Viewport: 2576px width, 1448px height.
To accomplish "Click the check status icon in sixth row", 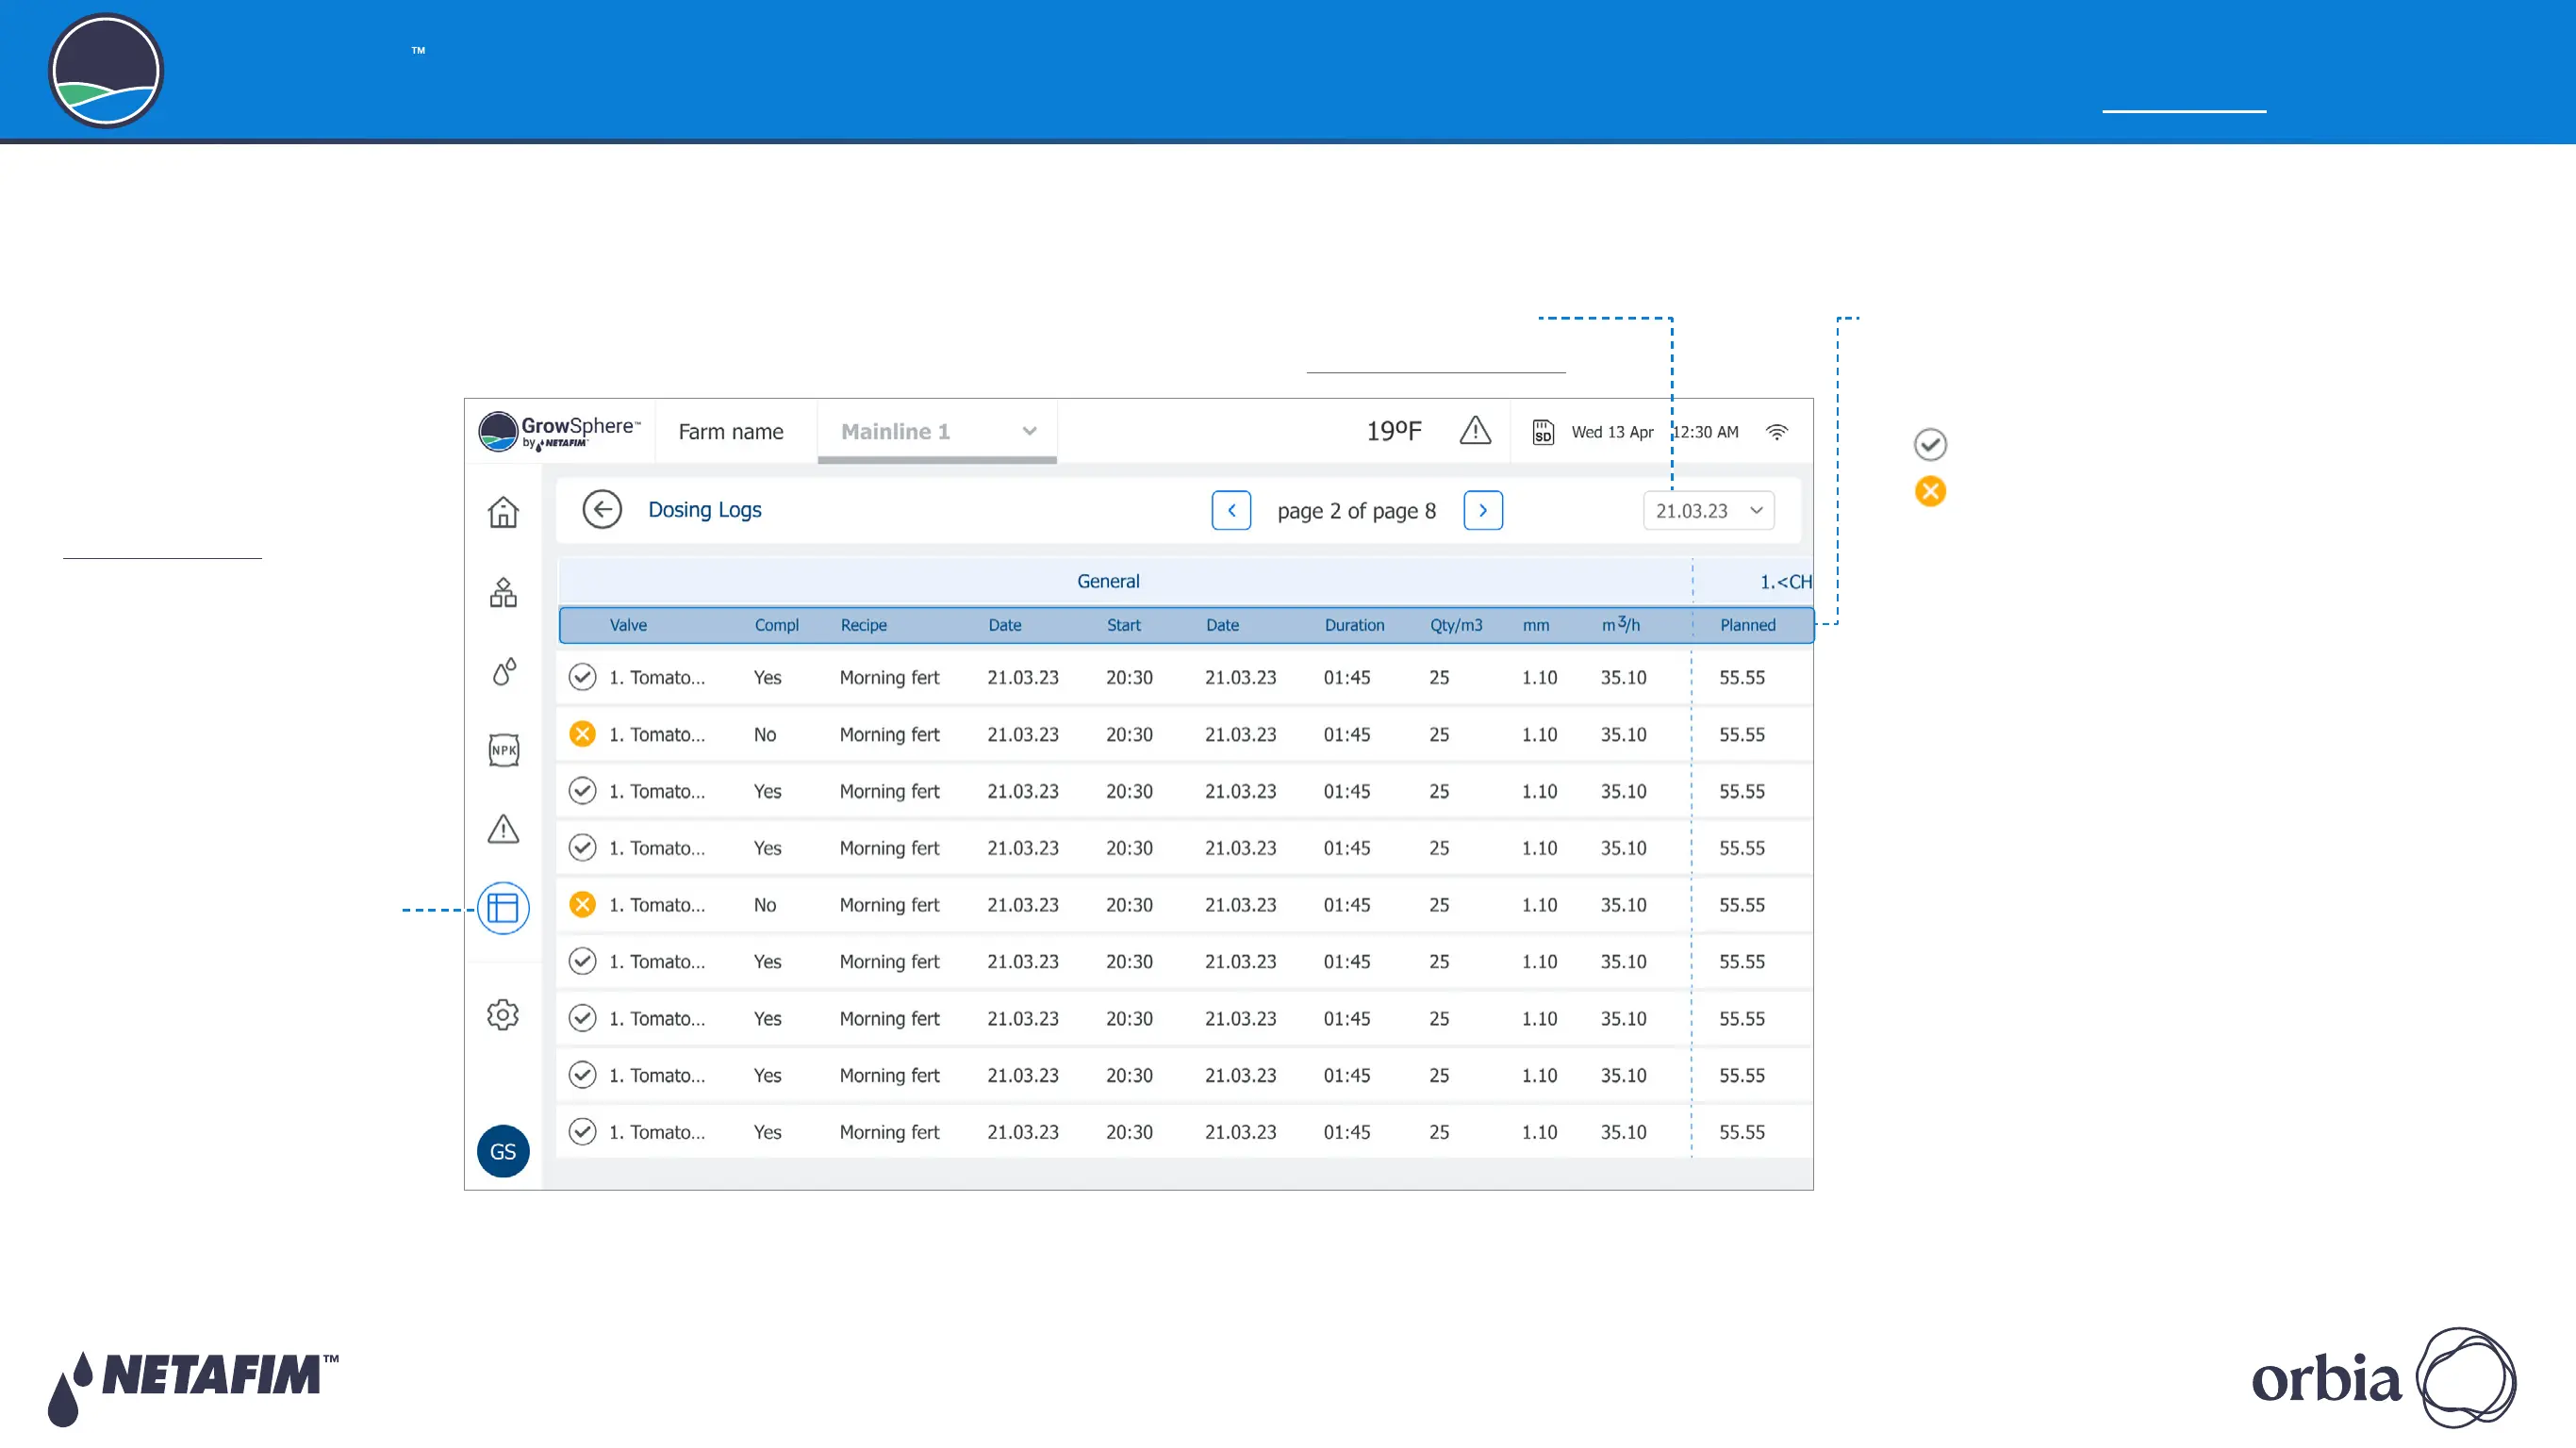I will click(x=582, y=961).
